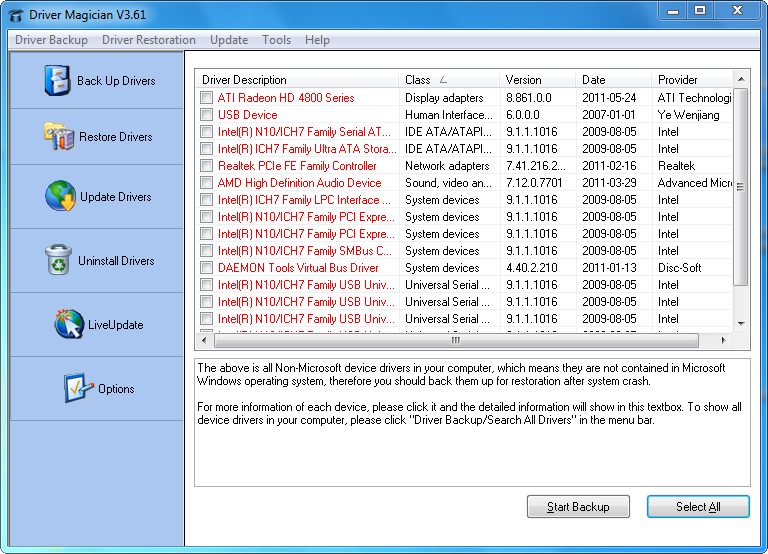Screen dimensions: 768x554
Task: Minimize the Driver Magician window
Action: 673,10
